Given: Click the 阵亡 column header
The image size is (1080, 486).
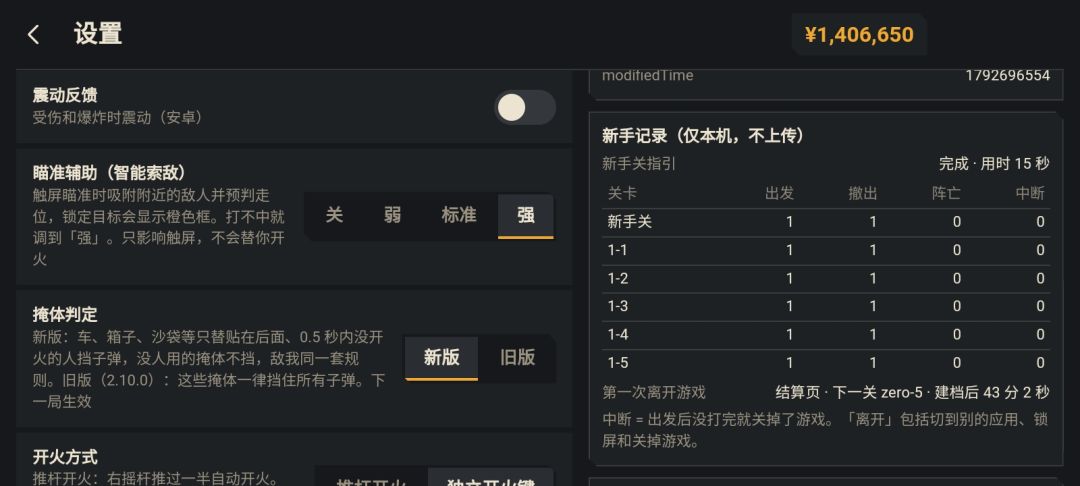Looking at the screenshot, I should tap(946, 193).
